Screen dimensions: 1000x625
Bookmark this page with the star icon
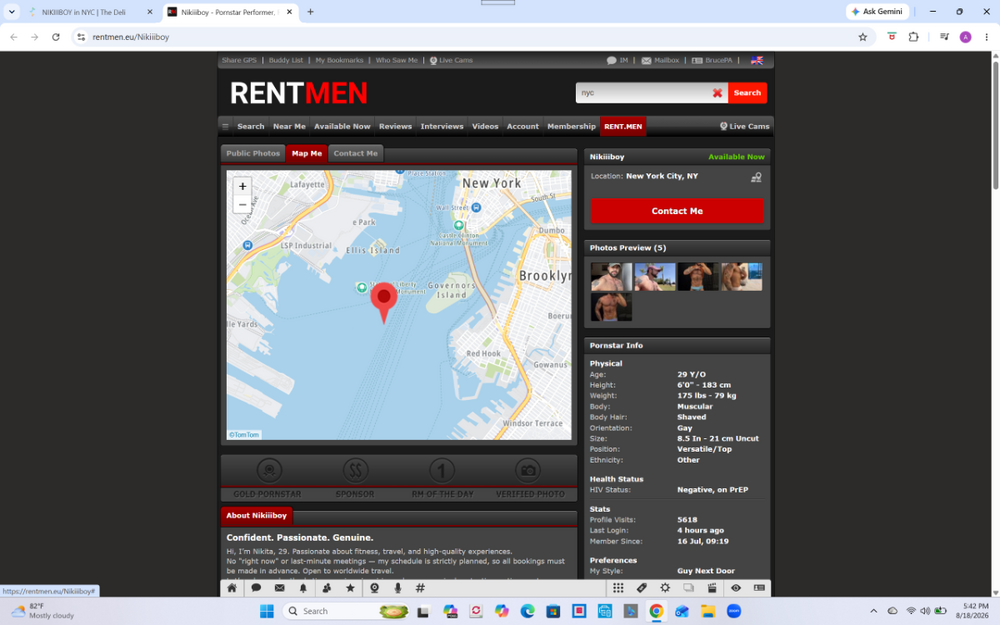tap(863, 37)
